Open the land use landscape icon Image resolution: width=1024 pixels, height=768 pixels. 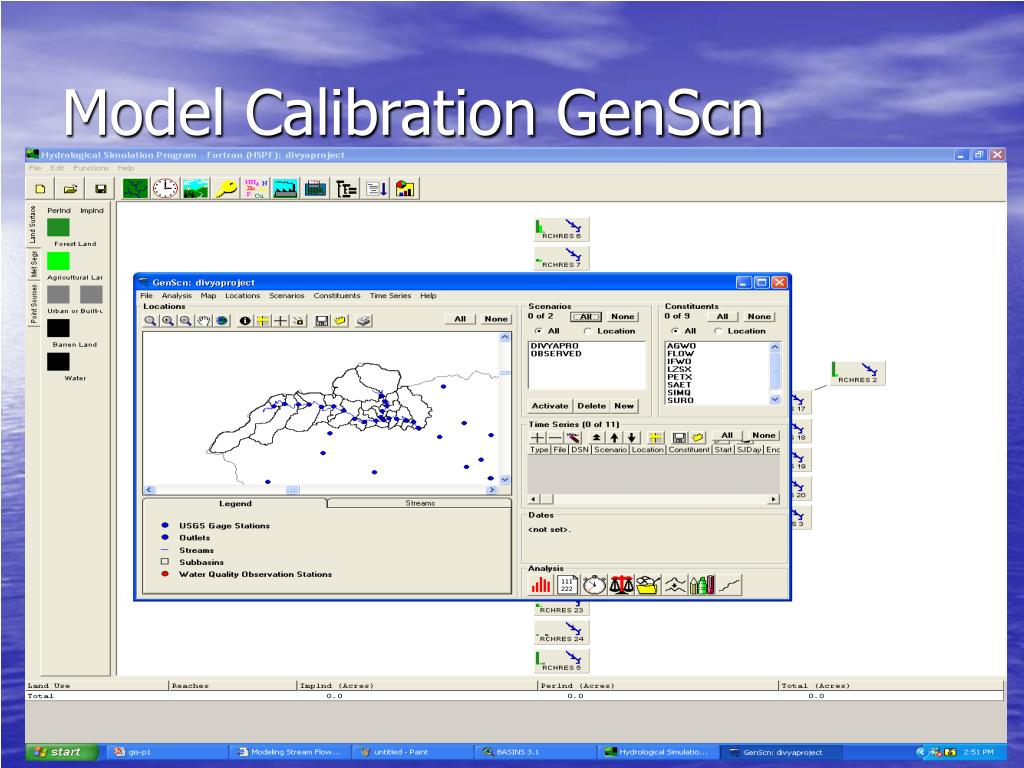[x=195, y=189]
